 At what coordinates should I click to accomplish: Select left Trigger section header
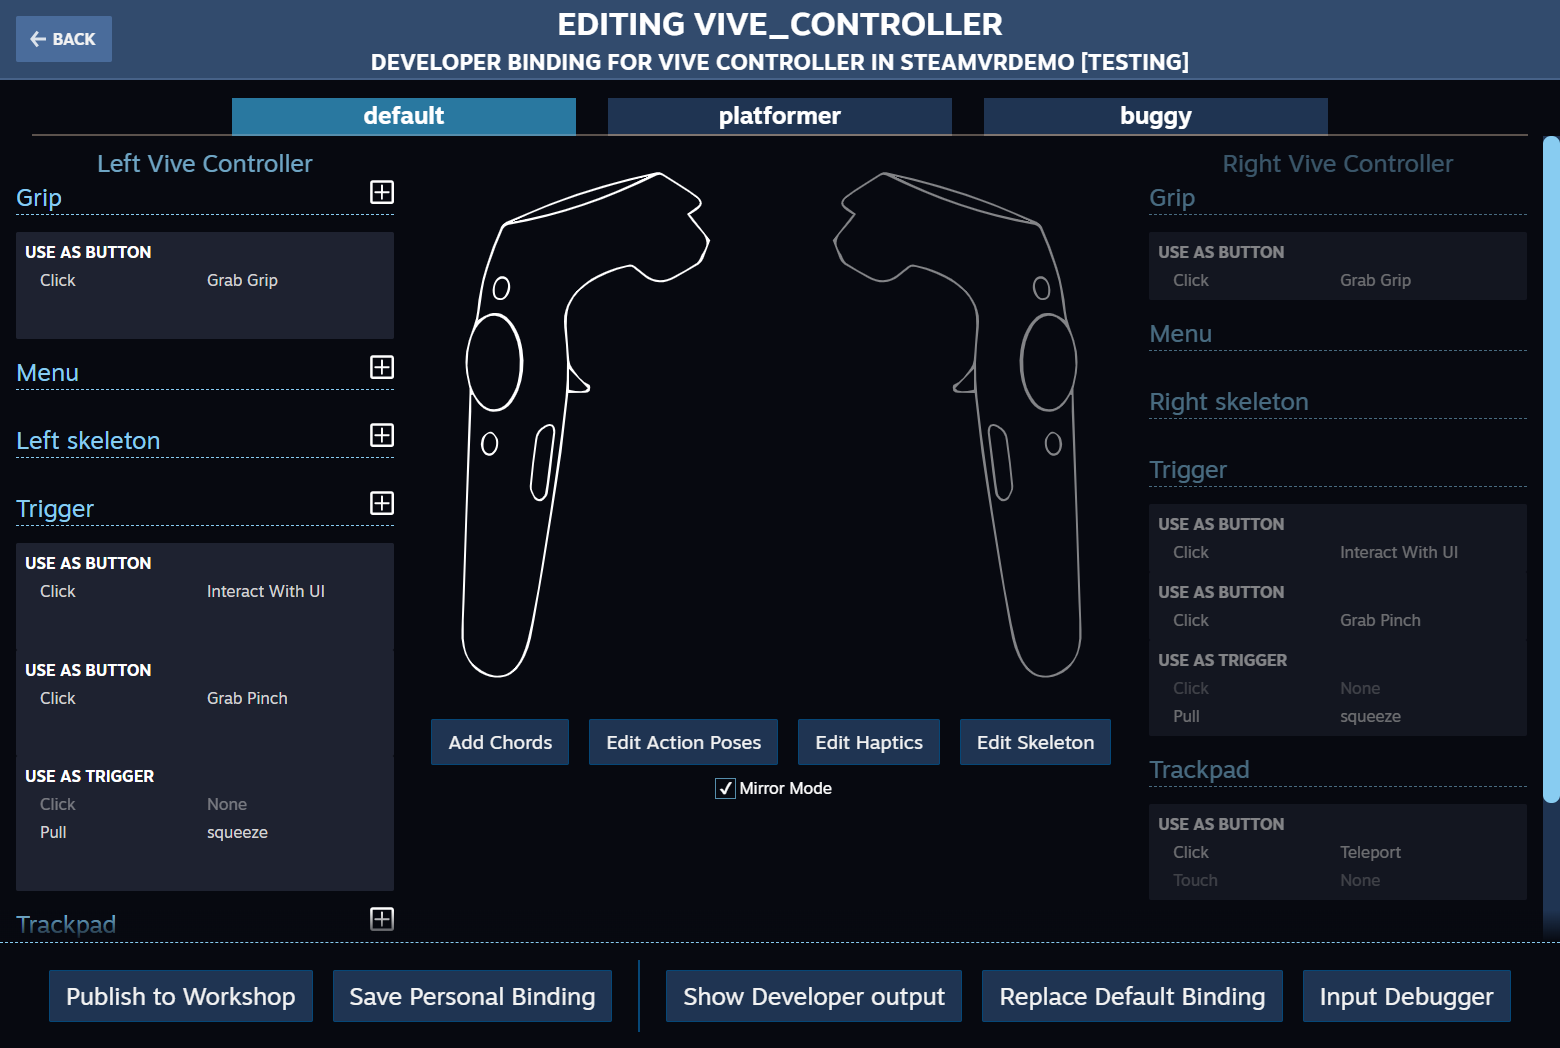pos(55,508)
